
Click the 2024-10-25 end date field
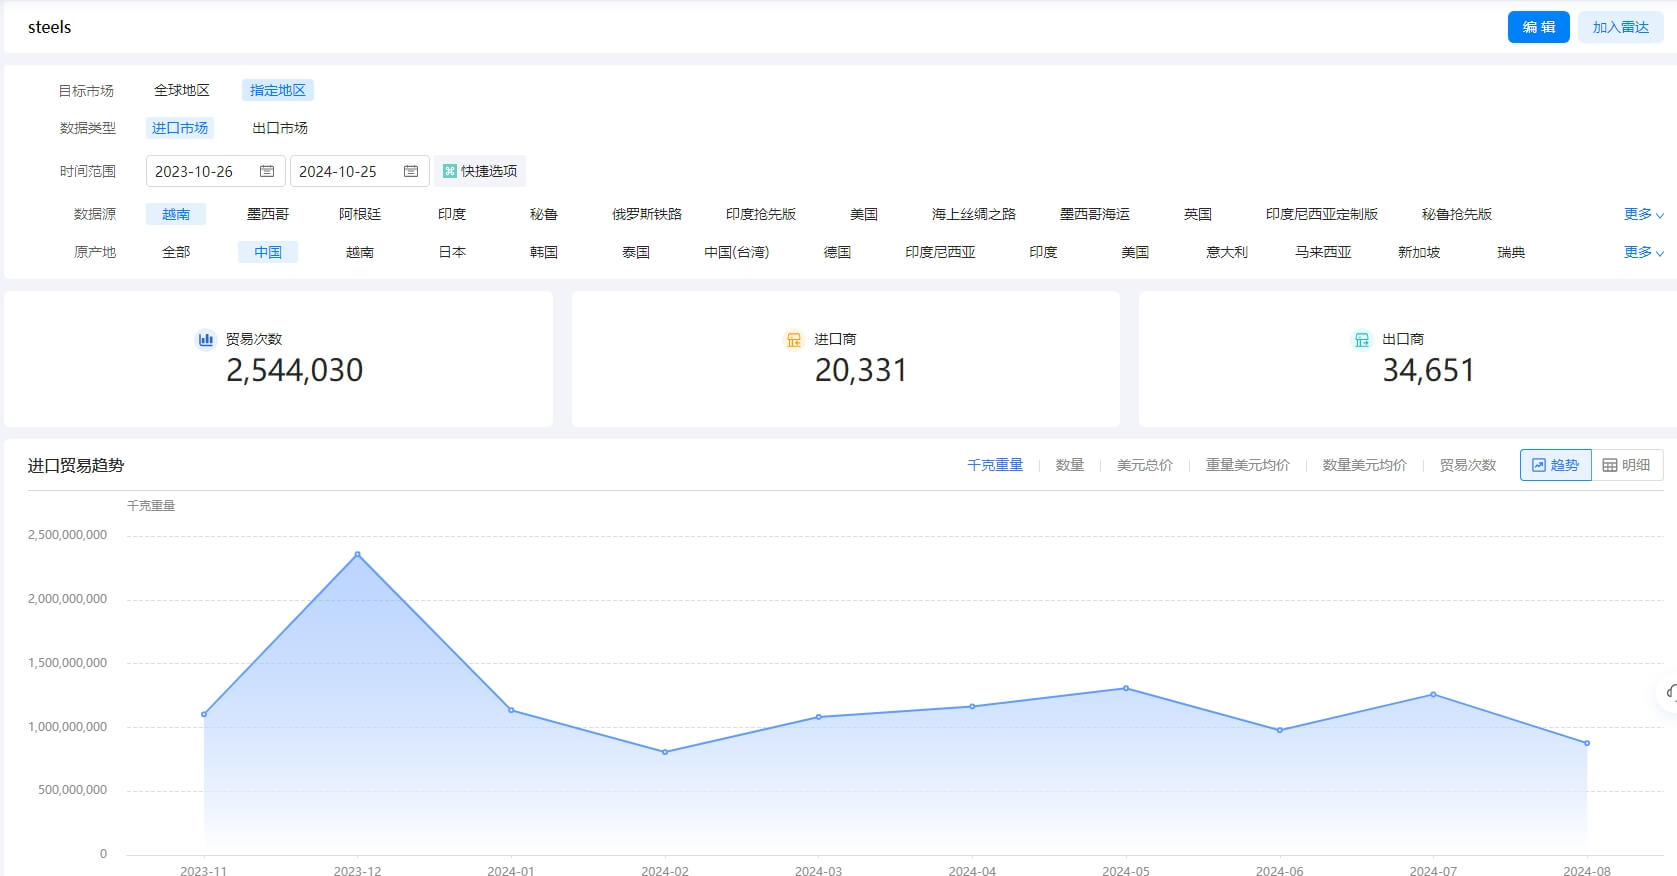point(360,171)
